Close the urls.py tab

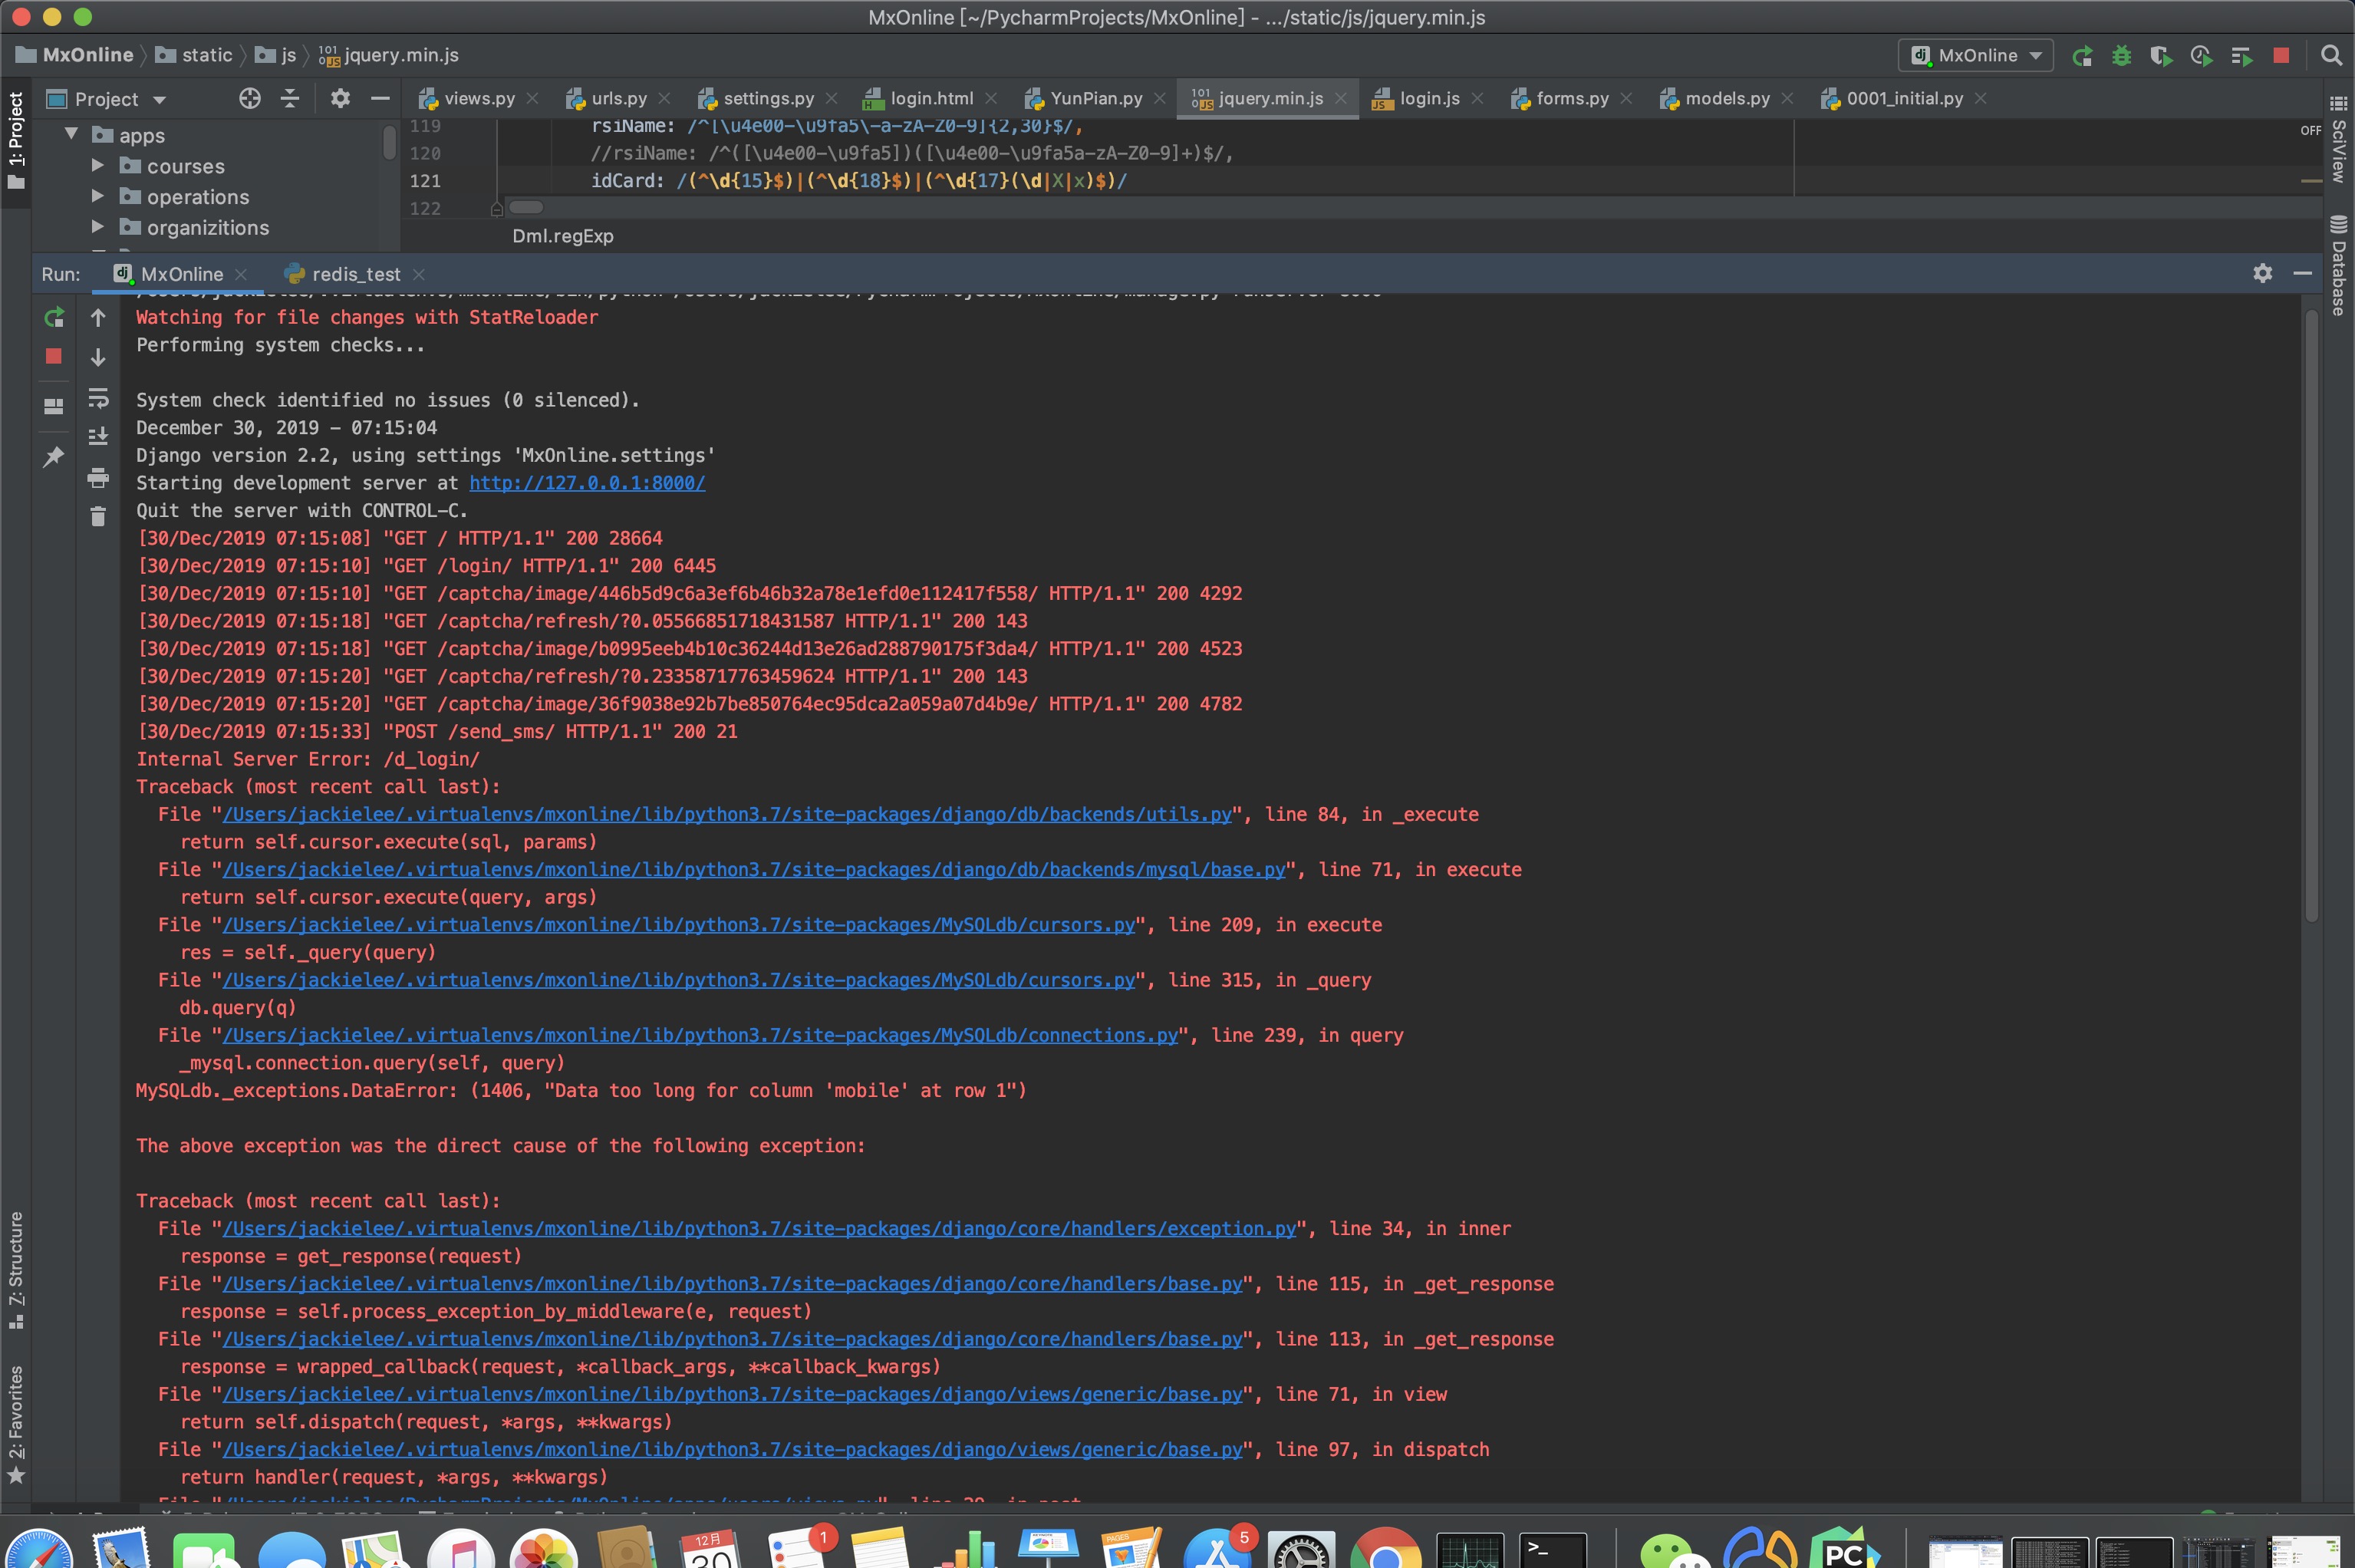pyautogui.click(x=665, y=98)
